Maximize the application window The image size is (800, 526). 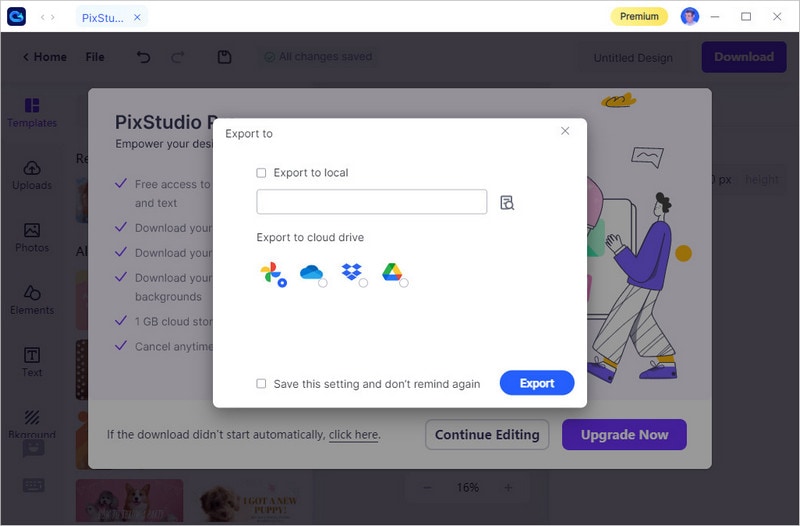coord(746,16)
